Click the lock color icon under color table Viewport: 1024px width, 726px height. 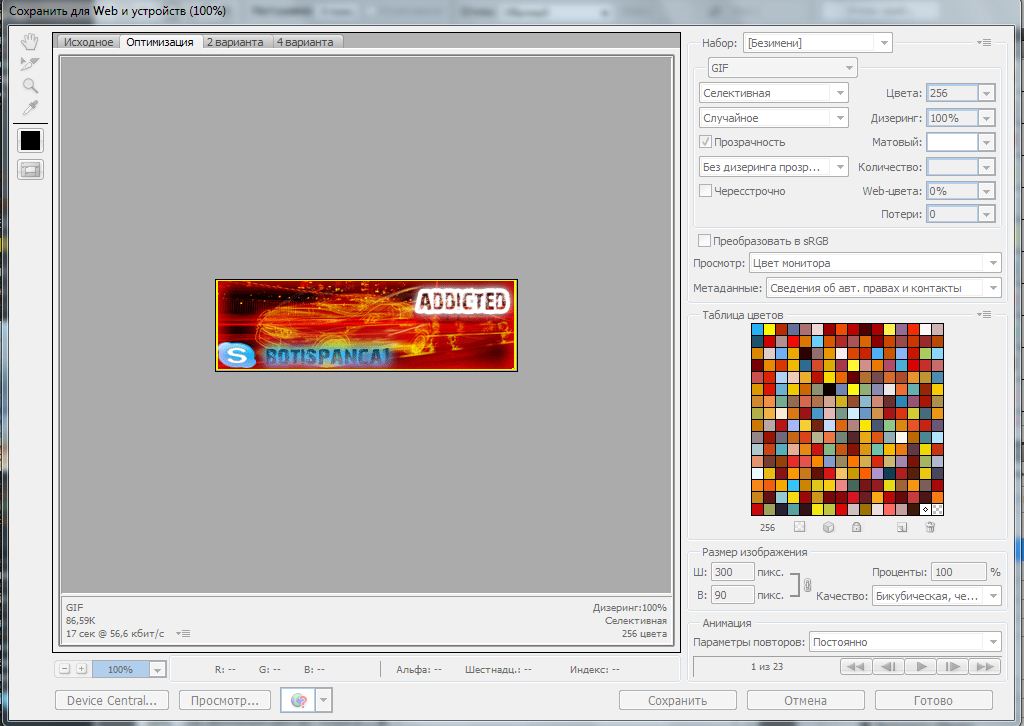857,527
